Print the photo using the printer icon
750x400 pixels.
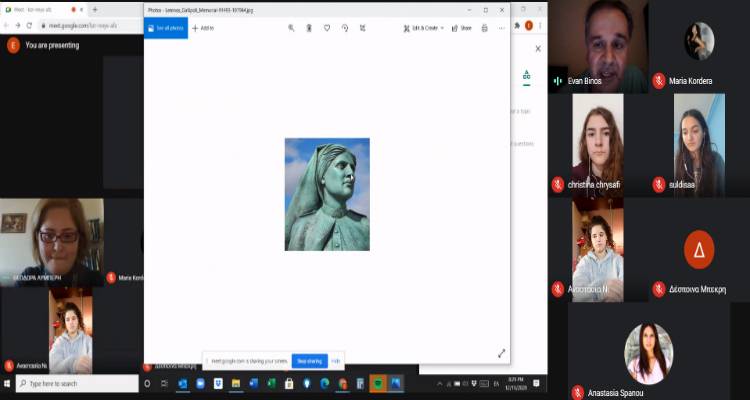click(x=485, y=28)
